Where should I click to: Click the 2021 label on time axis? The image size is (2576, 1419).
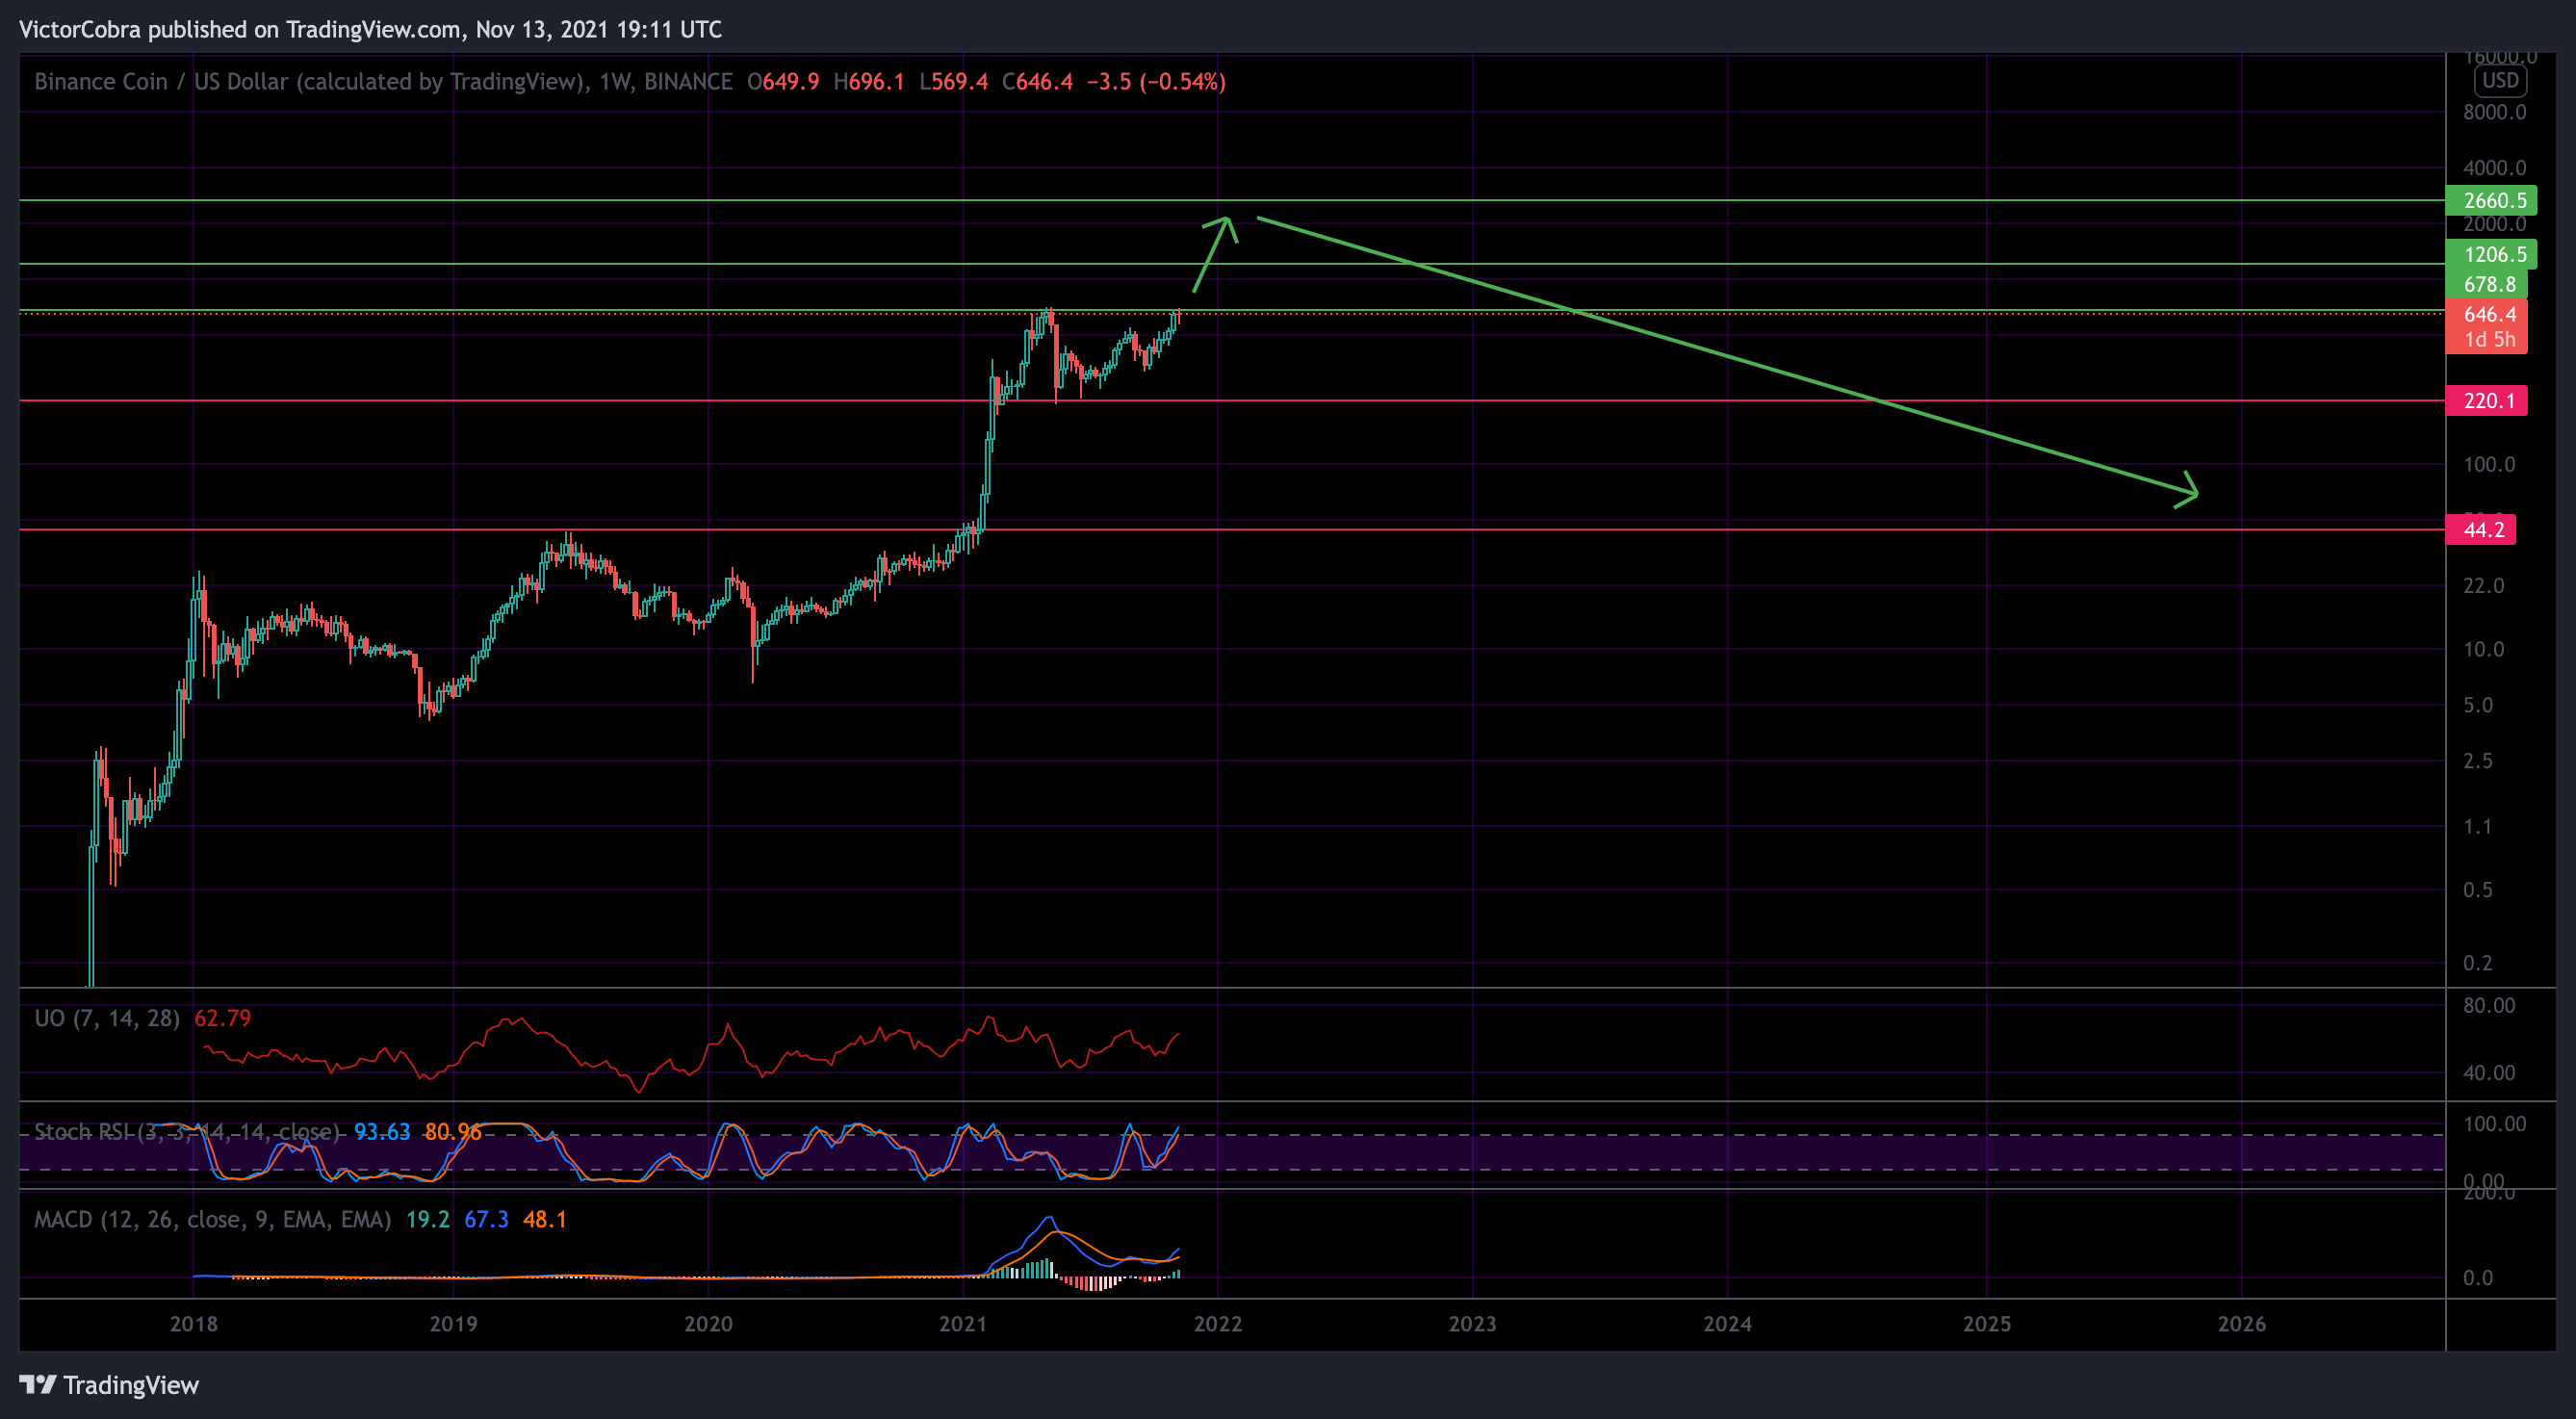click(x=963, y=1324)
